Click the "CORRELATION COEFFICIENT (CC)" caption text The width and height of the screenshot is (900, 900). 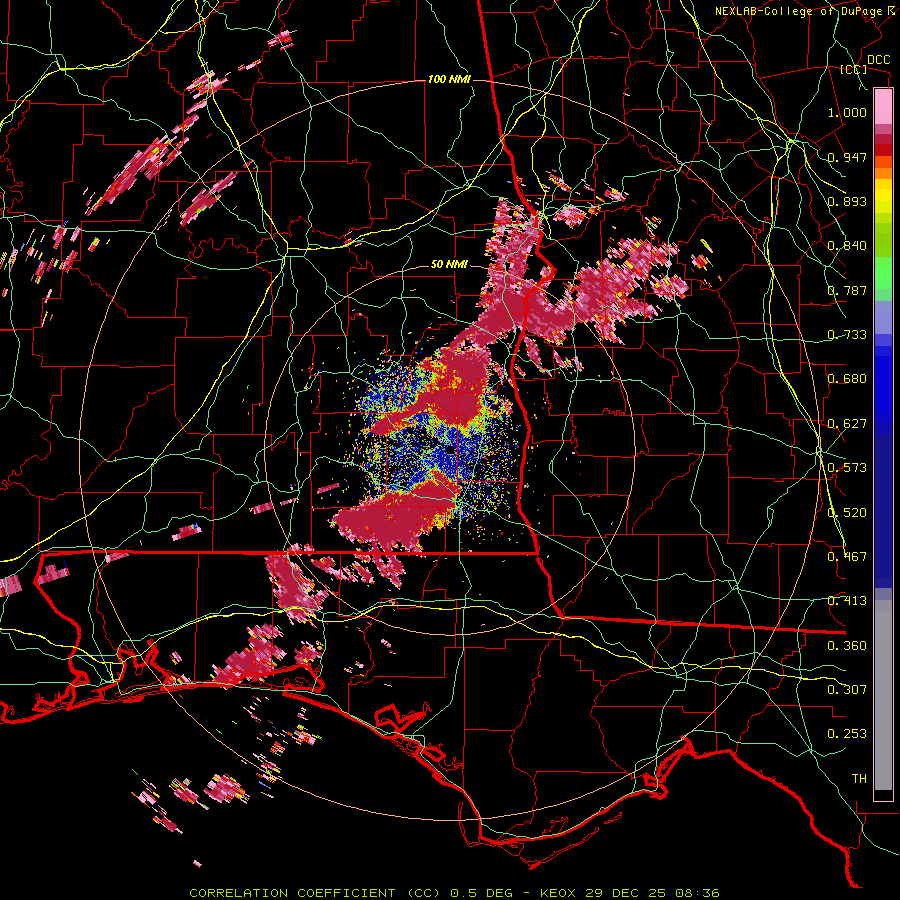315,893
